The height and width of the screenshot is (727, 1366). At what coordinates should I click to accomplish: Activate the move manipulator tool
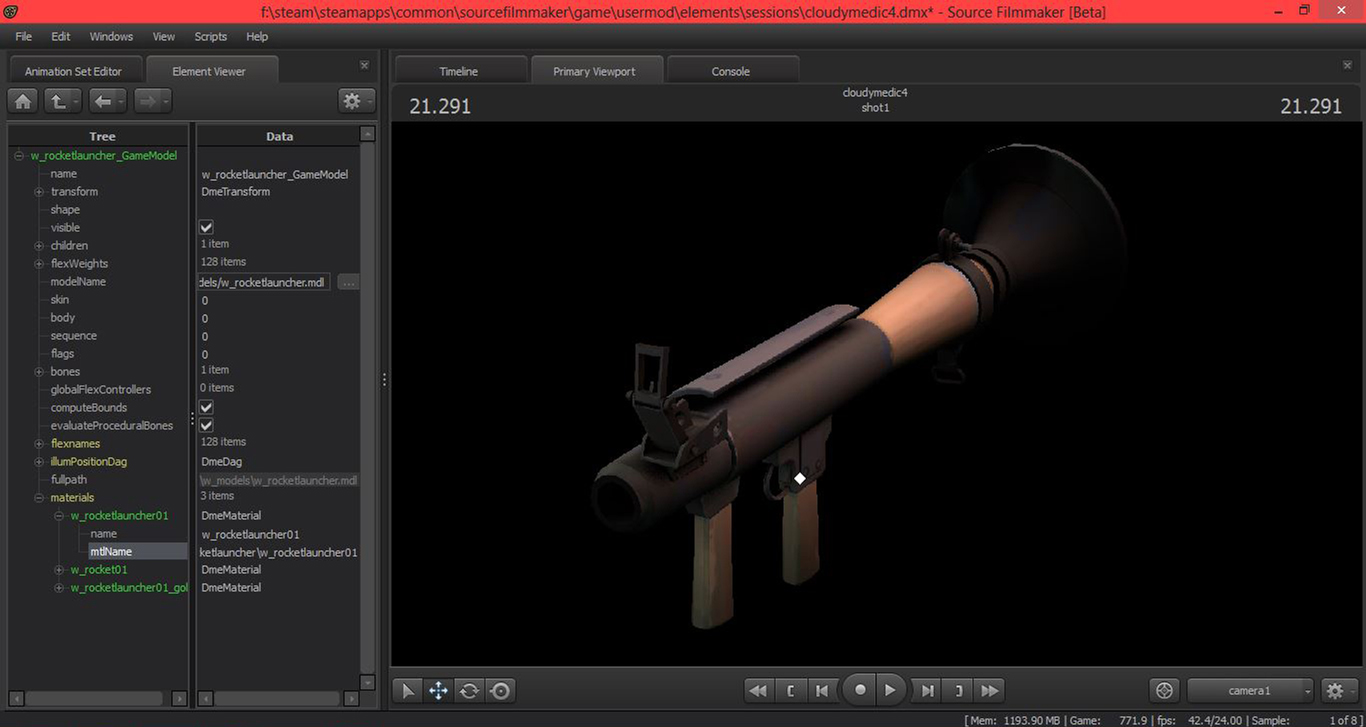pos(438,690)
